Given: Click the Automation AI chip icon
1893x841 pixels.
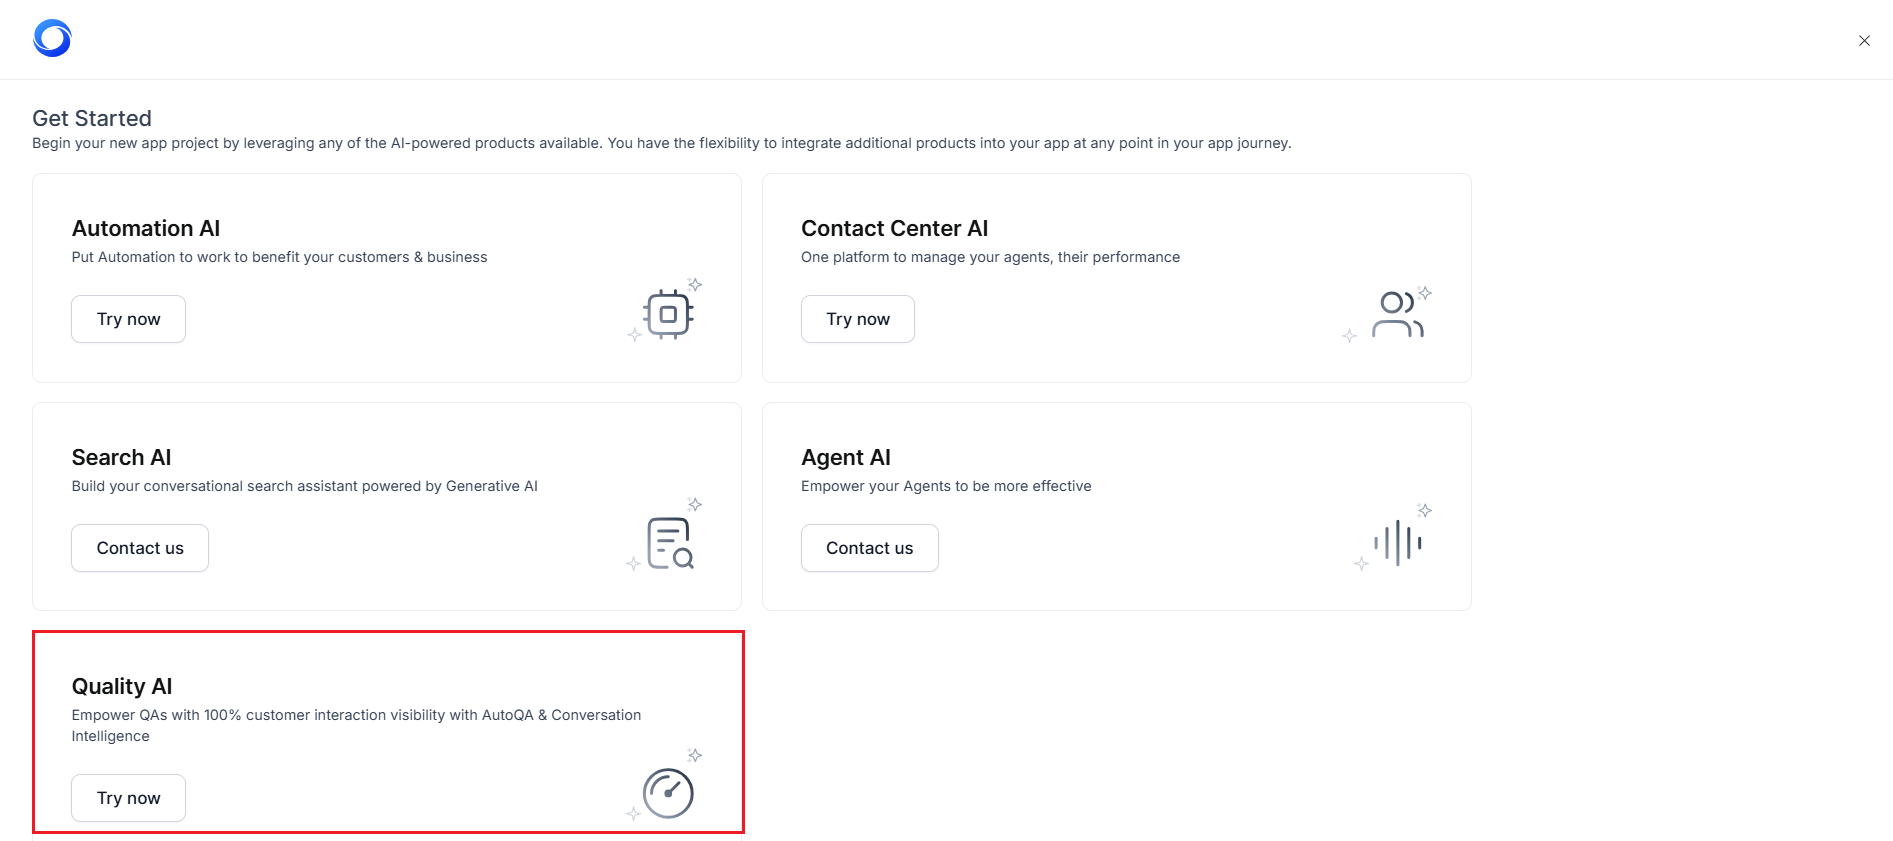Looking at the screenshot, I should (668, 314).
